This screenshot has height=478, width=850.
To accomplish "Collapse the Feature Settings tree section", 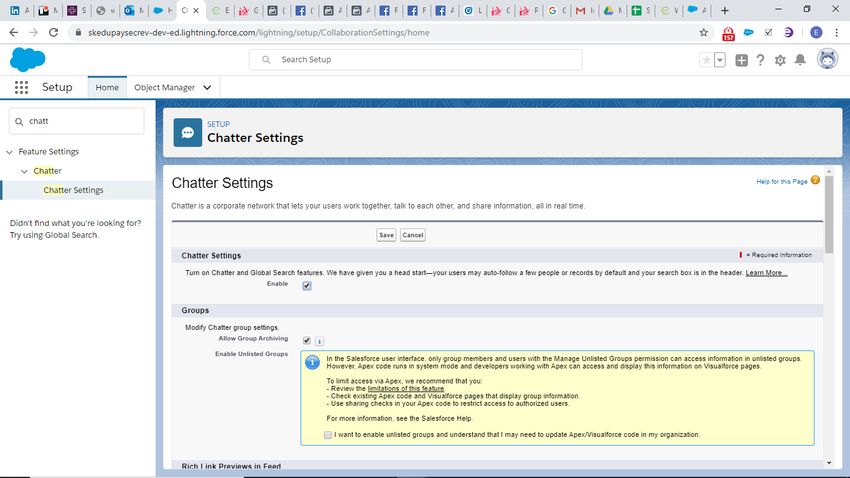I will click(x=10, y=152).
